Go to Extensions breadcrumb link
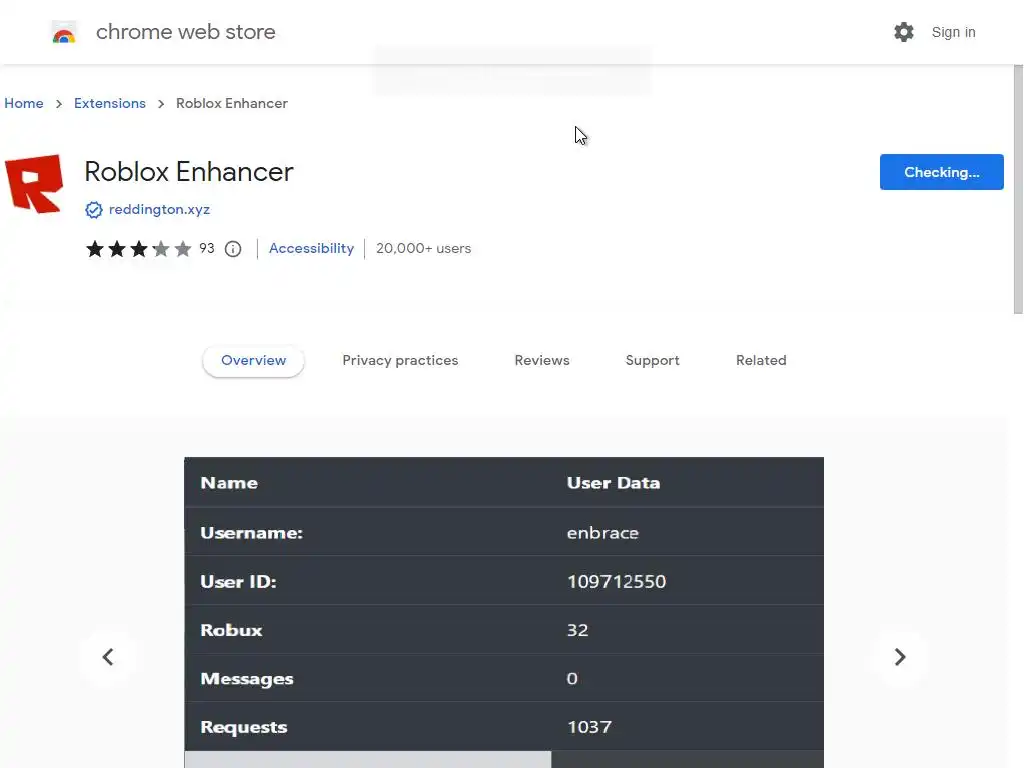Image resolution: width=1024 pixels, height=768 pixels. [110, 103]
